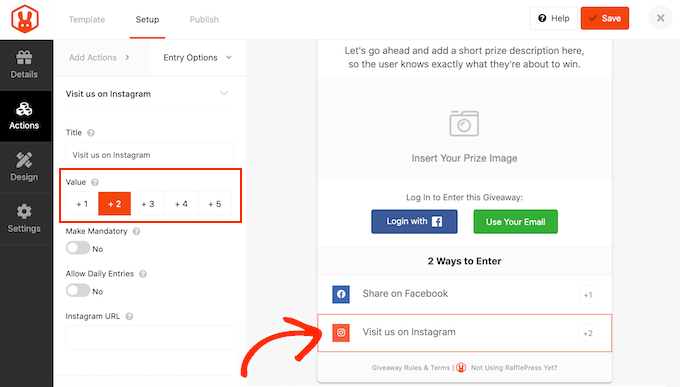Click the RafflePress rabbit logo
This screenshot has width=680, height=387.
25,19
